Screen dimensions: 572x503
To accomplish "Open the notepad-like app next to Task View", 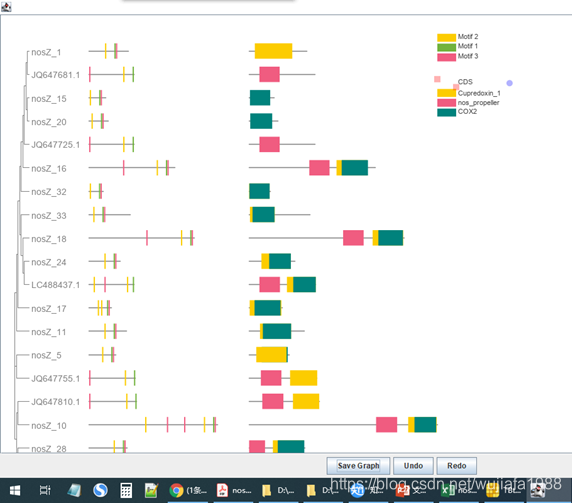I will point(74,491).
